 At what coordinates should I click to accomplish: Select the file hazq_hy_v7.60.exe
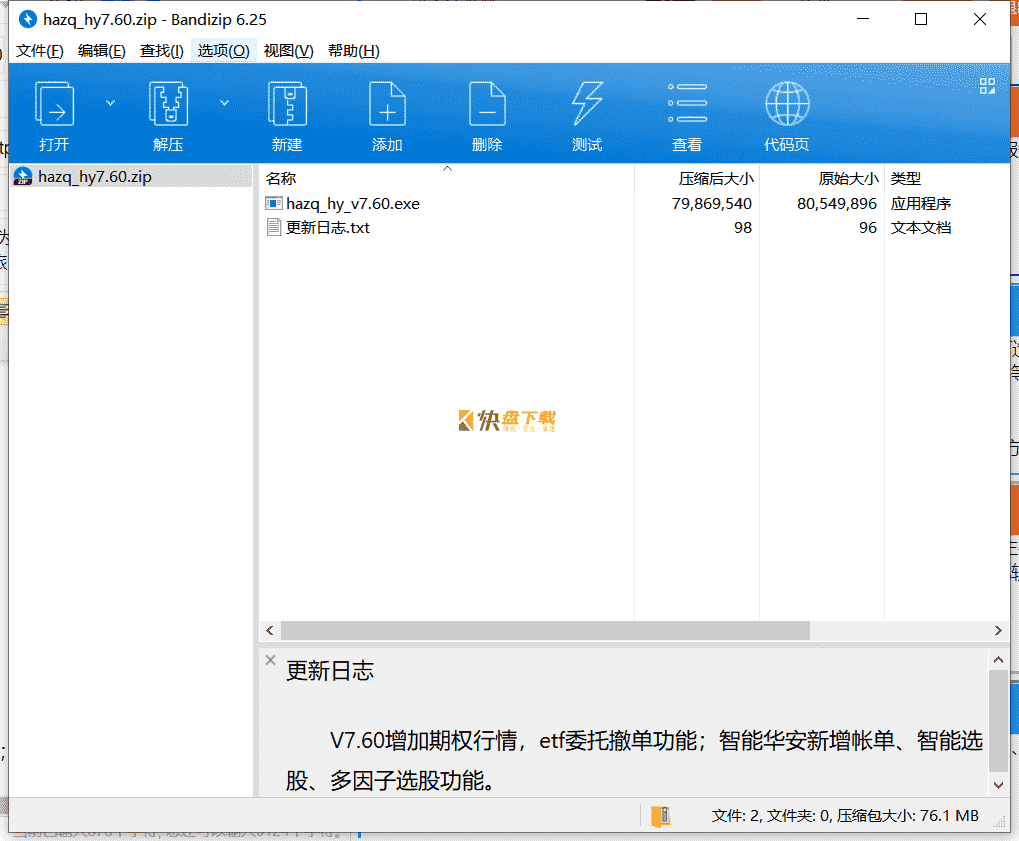353,204
